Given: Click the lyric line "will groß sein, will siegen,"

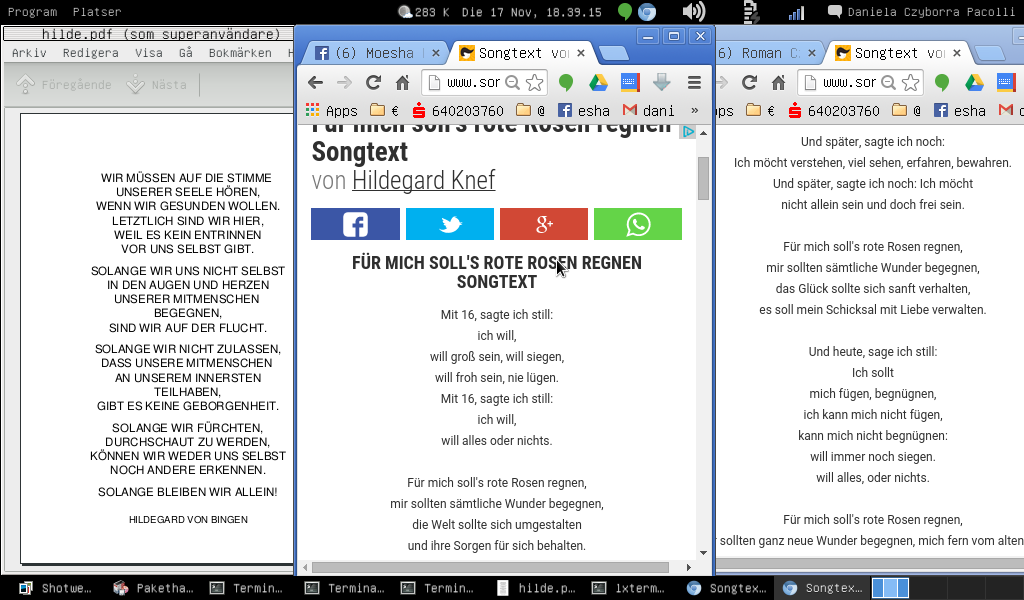Looking at the screenshot, I should coord(497,356).
